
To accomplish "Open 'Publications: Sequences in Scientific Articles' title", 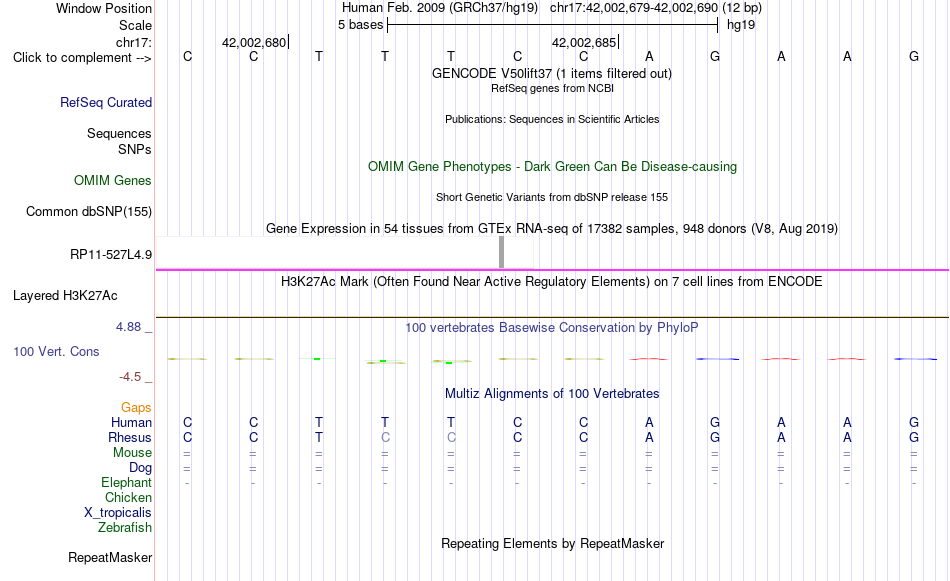I will coord(552,119).
